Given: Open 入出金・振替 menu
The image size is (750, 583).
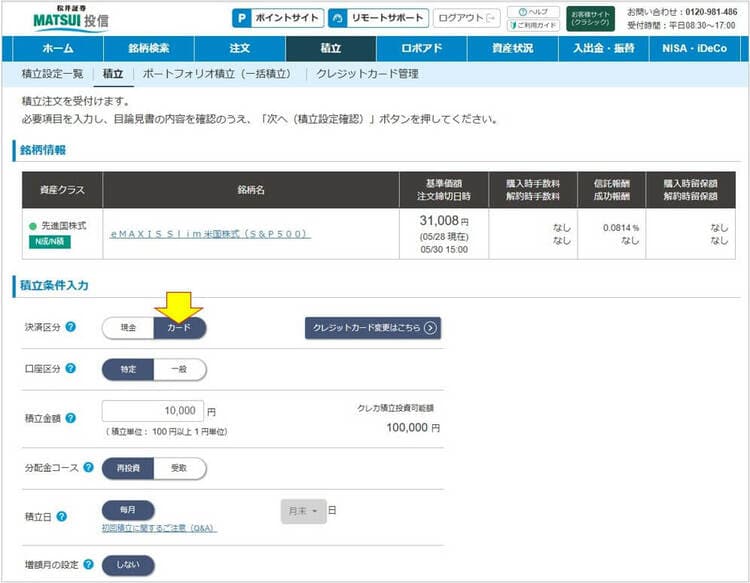Looking at the screenshot, I should [x=604, y=48].
